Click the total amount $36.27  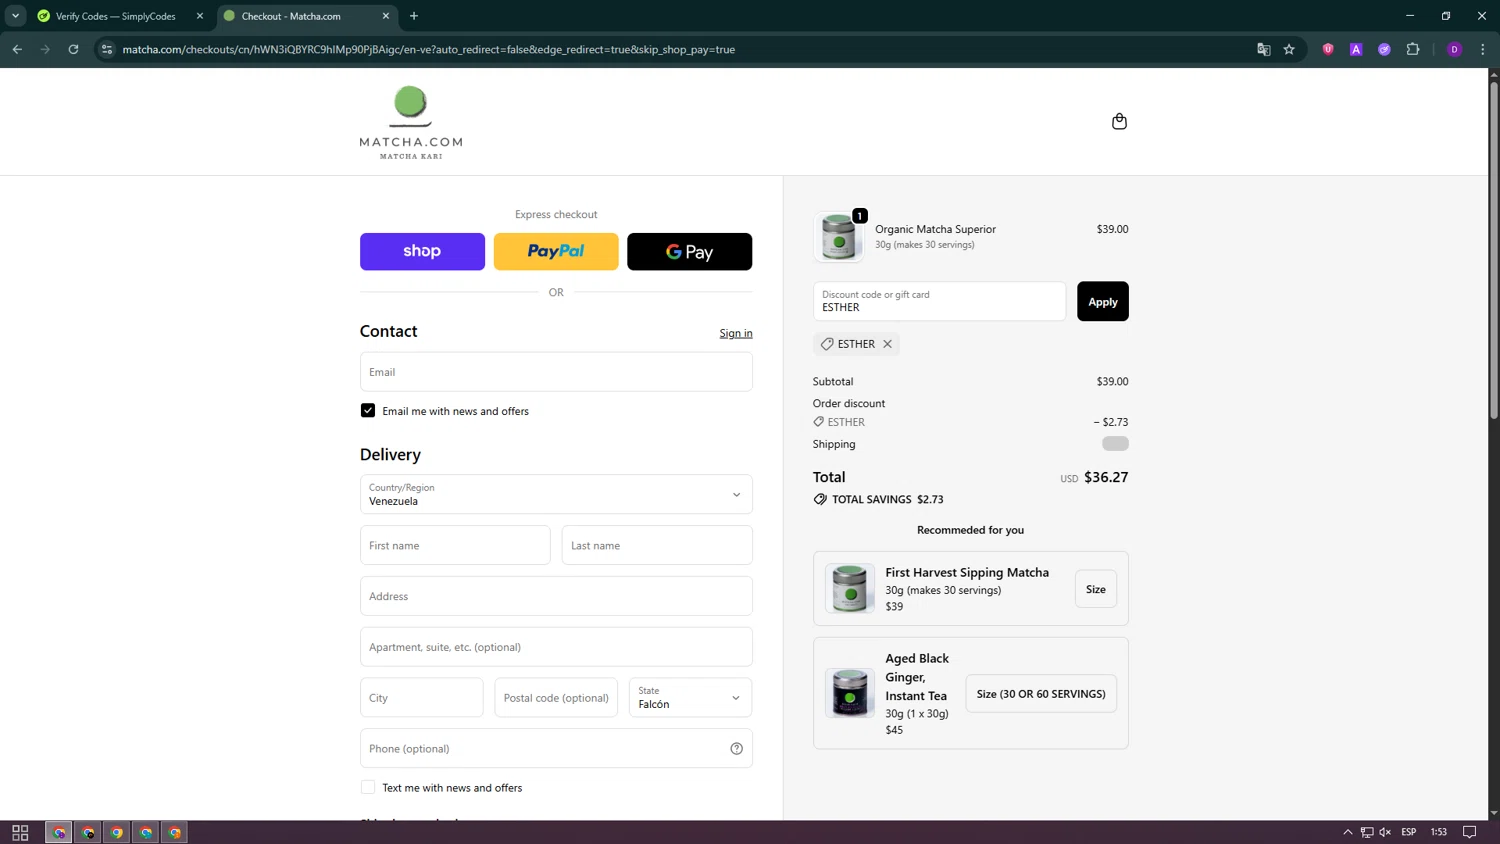click(1106, 477)
